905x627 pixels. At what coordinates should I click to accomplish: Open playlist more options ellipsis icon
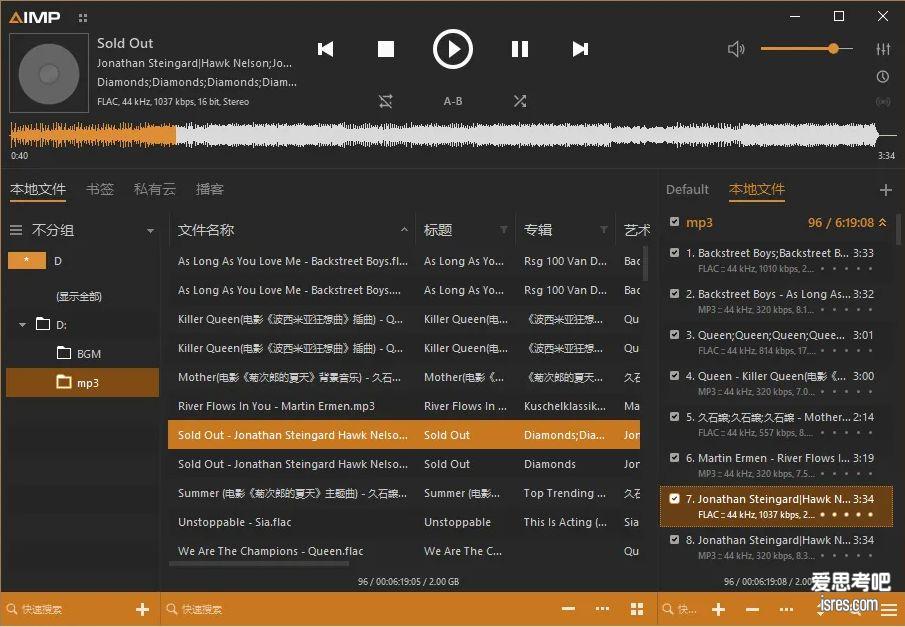coord(786,609)
